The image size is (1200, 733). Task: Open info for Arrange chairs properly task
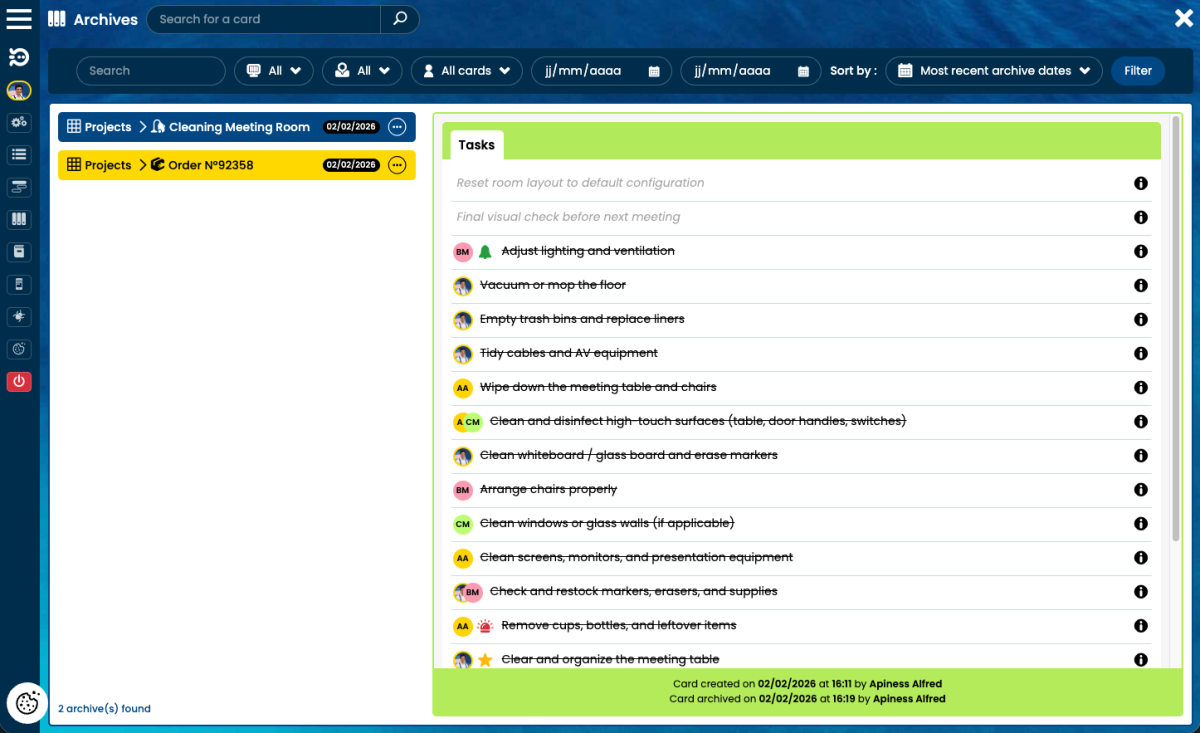pos(1140,490)
